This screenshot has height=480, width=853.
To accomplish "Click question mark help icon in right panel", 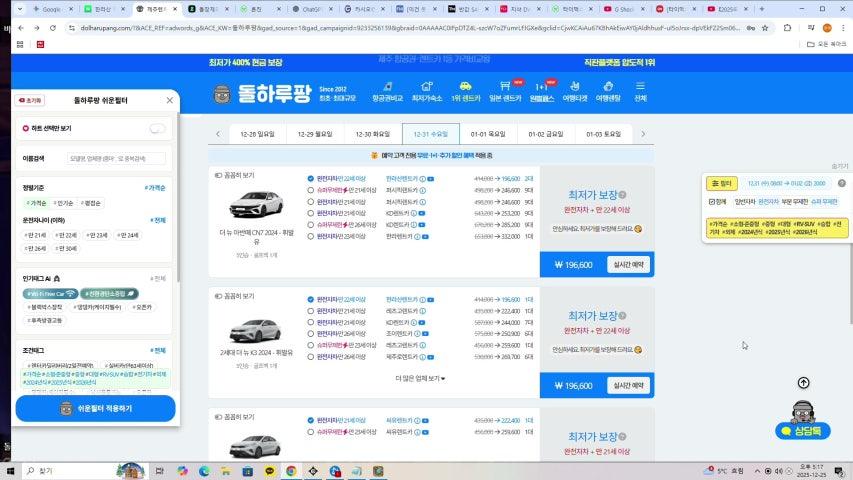I will [x=842, y=183].
